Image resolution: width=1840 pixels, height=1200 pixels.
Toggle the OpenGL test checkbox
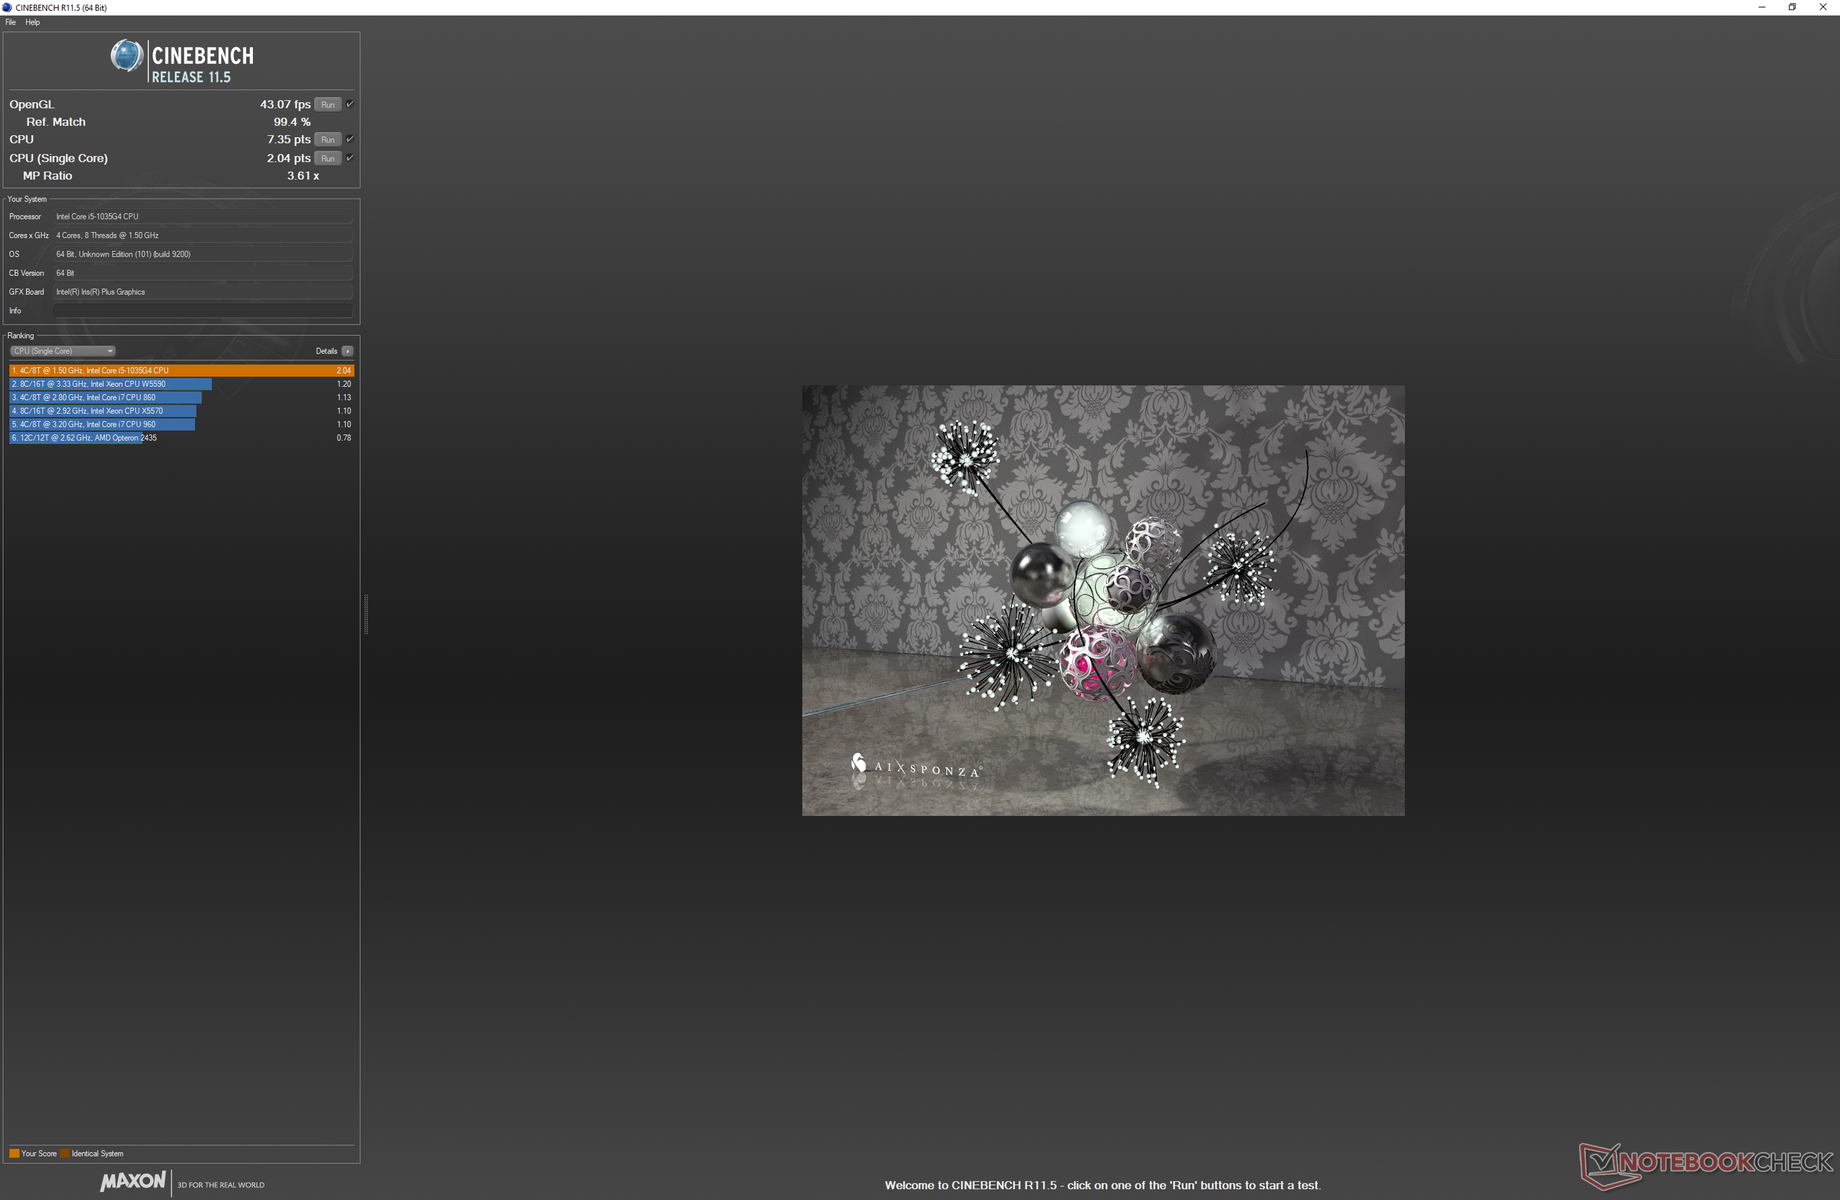[350, 104]
